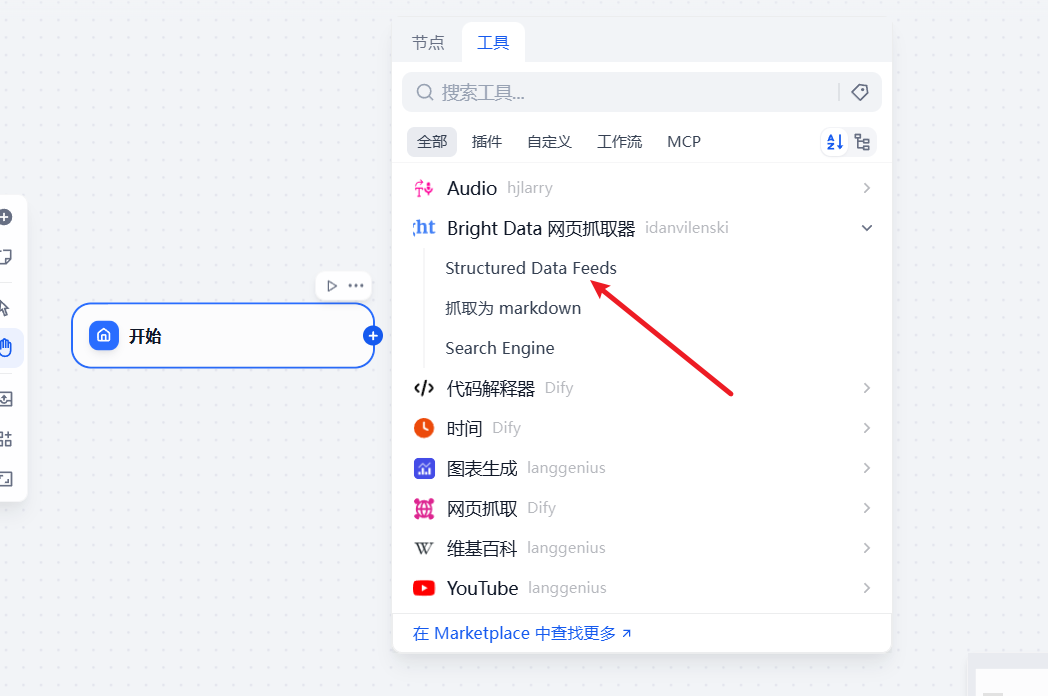The width and height of the screenshot is (1048, 696).
Task: Filter tools by 自定义
Action: [549, 142]
